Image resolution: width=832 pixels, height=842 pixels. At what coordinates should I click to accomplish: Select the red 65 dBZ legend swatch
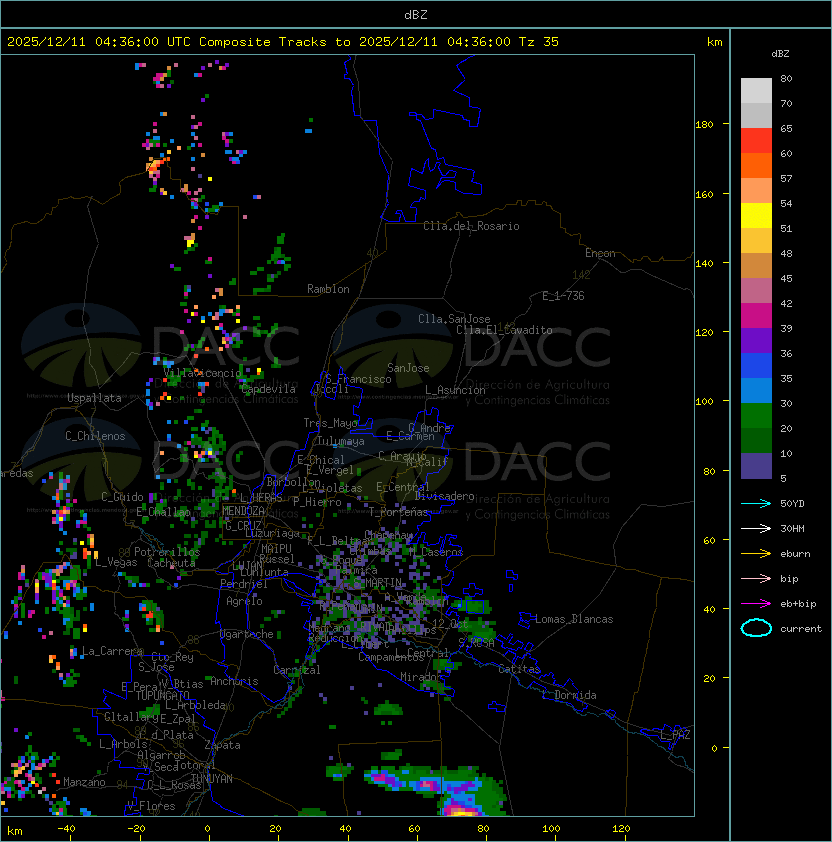756,141
